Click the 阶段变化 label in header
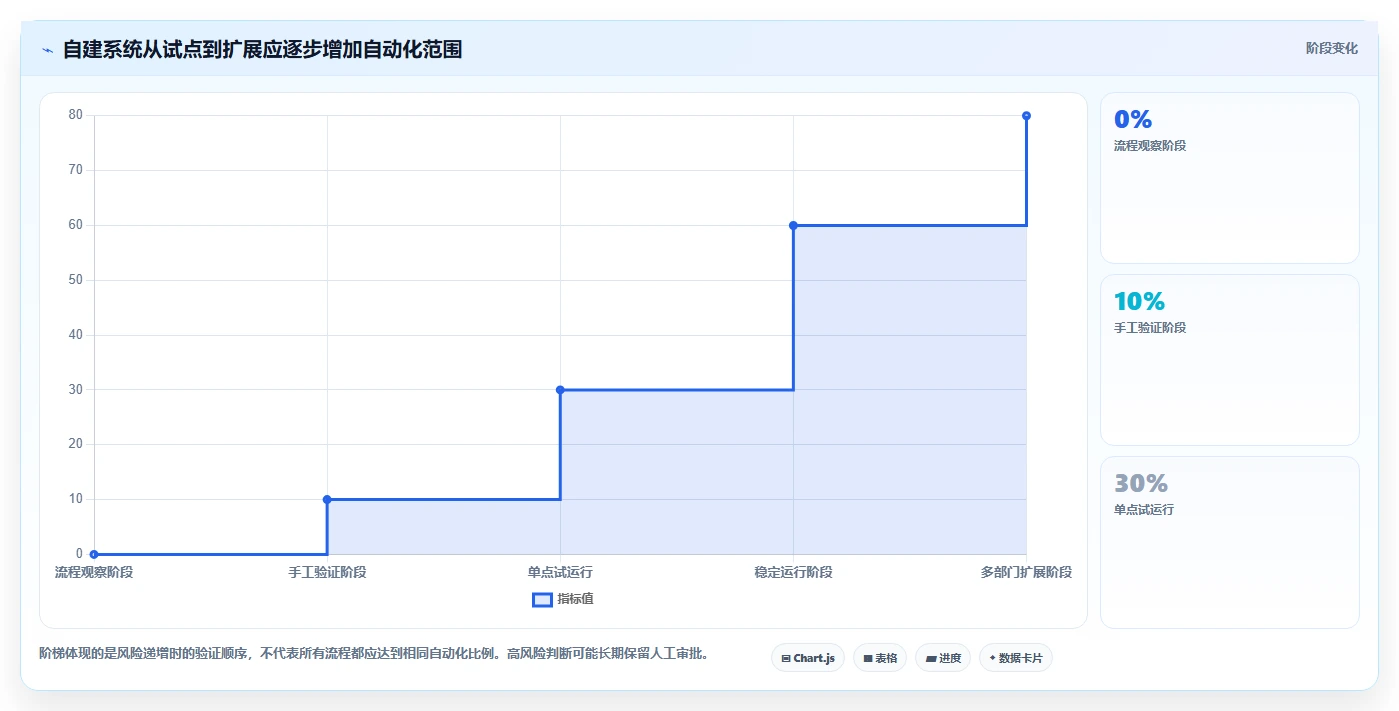The width and height of the screenshot is (1399, 711). [1332, 48]
